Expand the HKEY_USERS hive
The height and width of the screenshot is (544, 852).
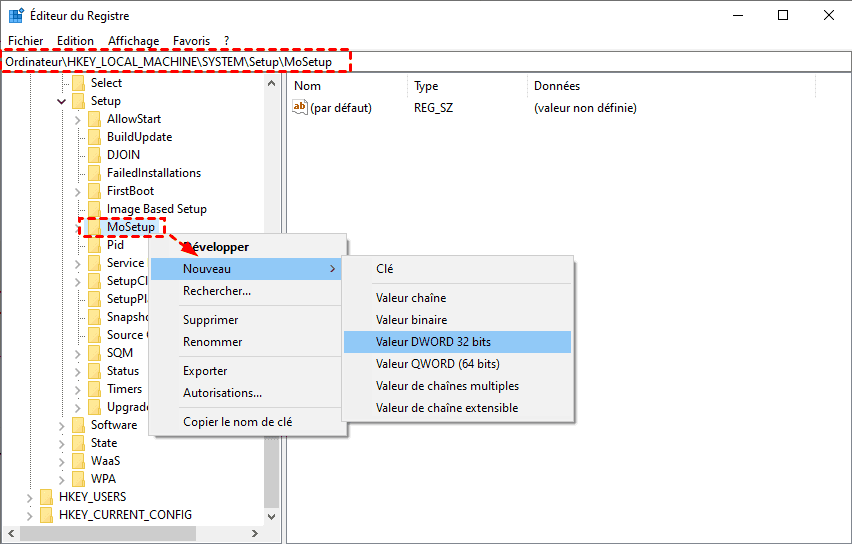pyautogui.click(x=29, y=498)
